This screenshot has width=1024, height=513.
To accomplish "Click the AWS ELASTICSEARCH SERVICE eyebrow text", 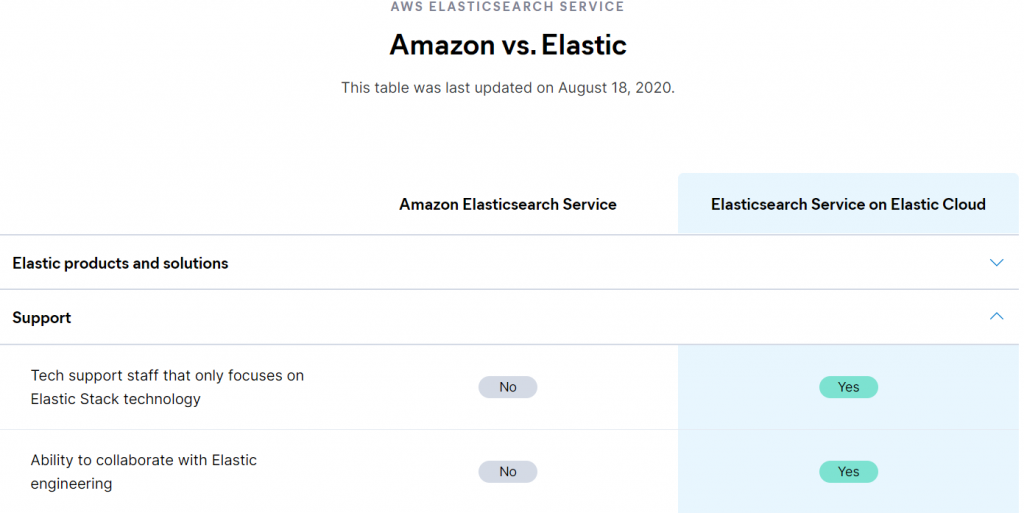I will (507, 7).
